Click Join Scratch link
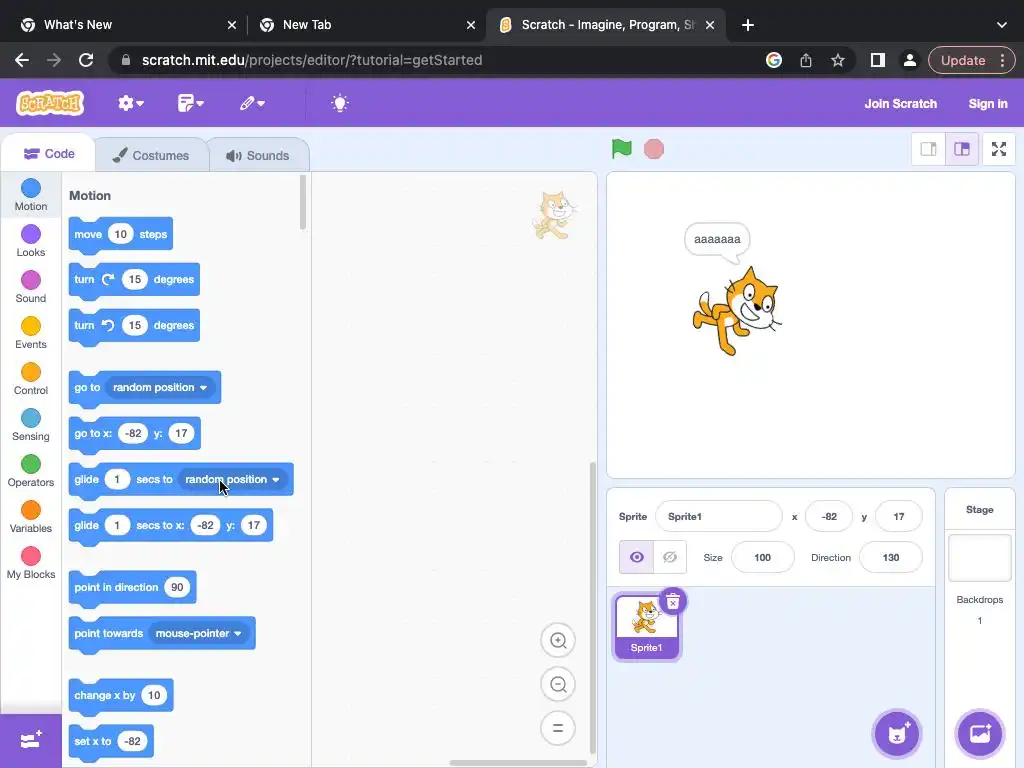 (x=901, y=103)
